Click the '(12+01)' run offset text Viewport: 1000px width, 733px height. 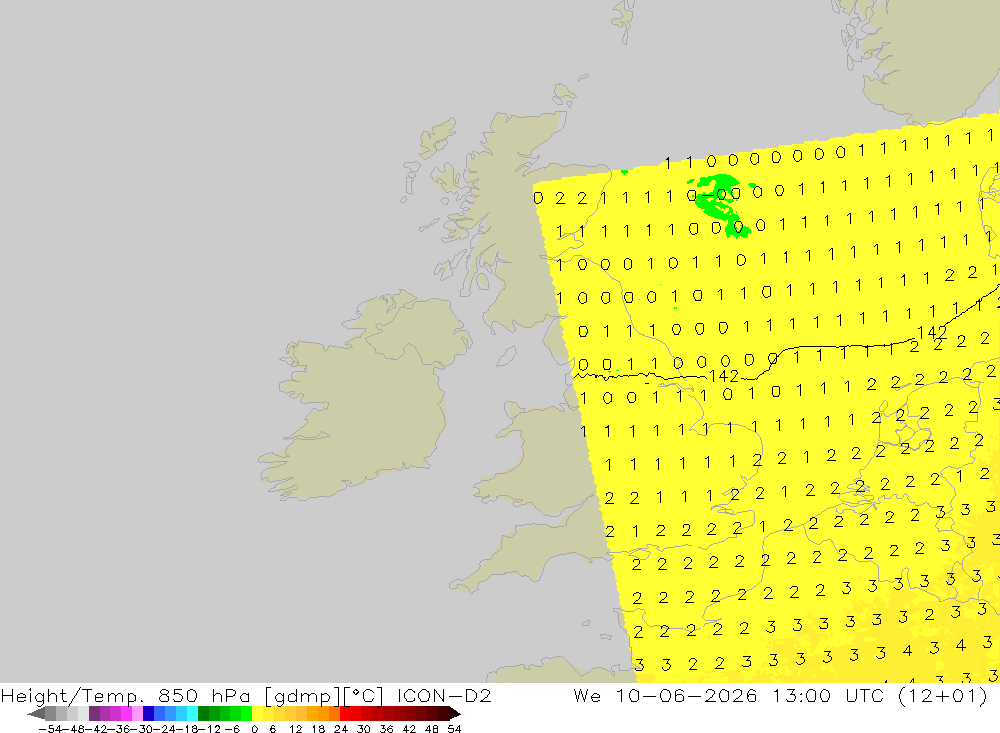click(x=943, y=695)
